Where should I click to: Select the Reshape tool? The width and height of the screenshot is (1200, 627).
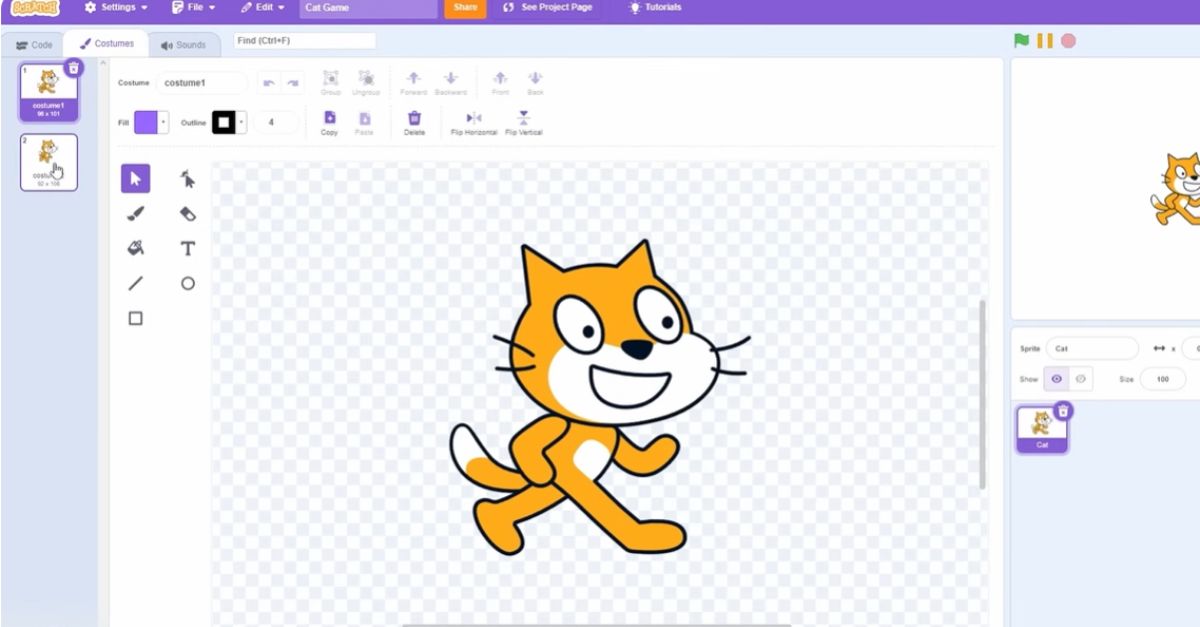[x=187, y=179]
